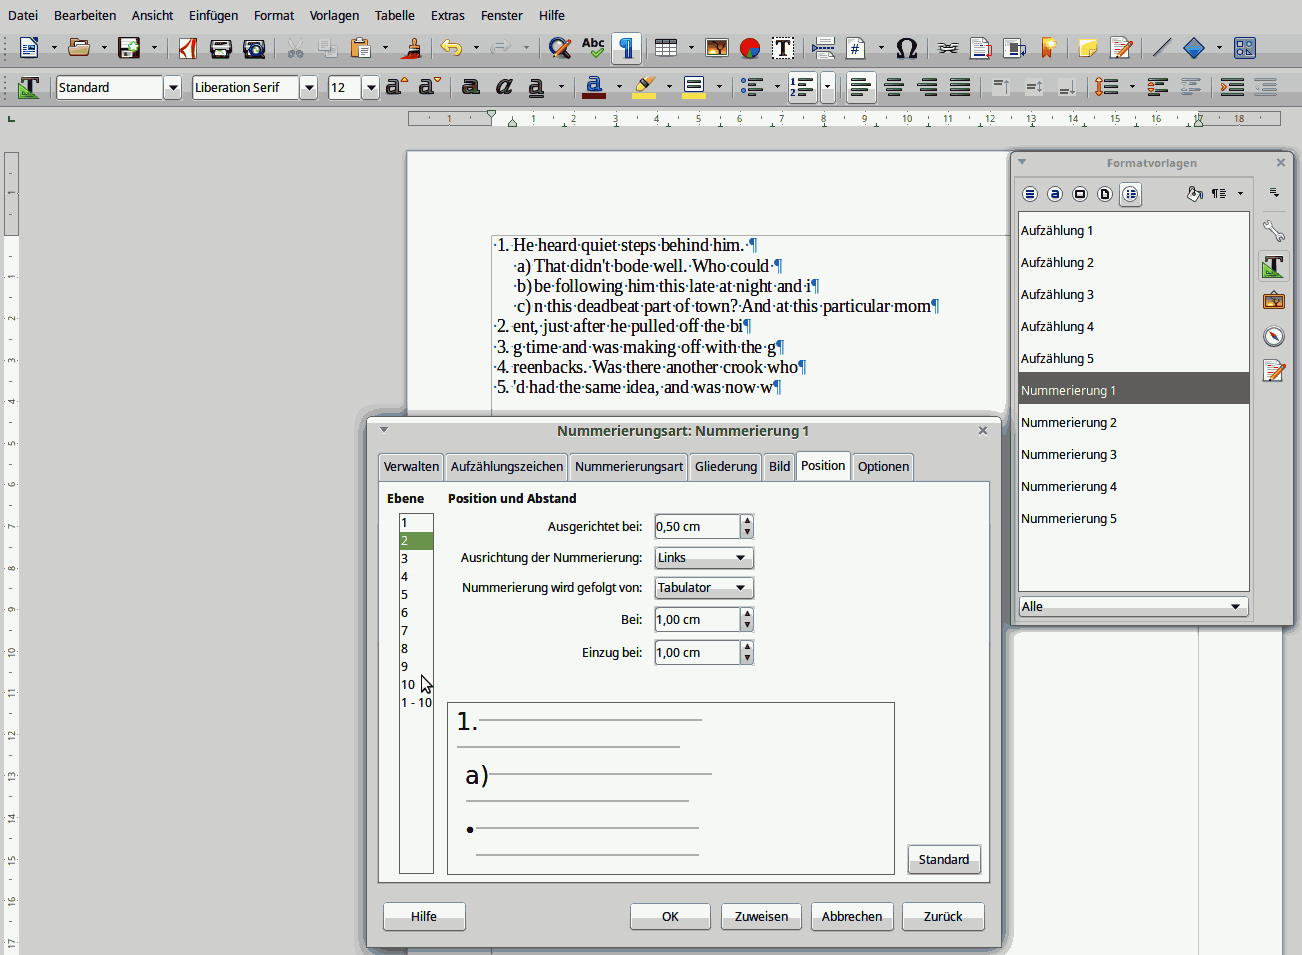1302x955 pixels.
Task: Open numbering list style dropdown arrow
Action: coord(828,88)
